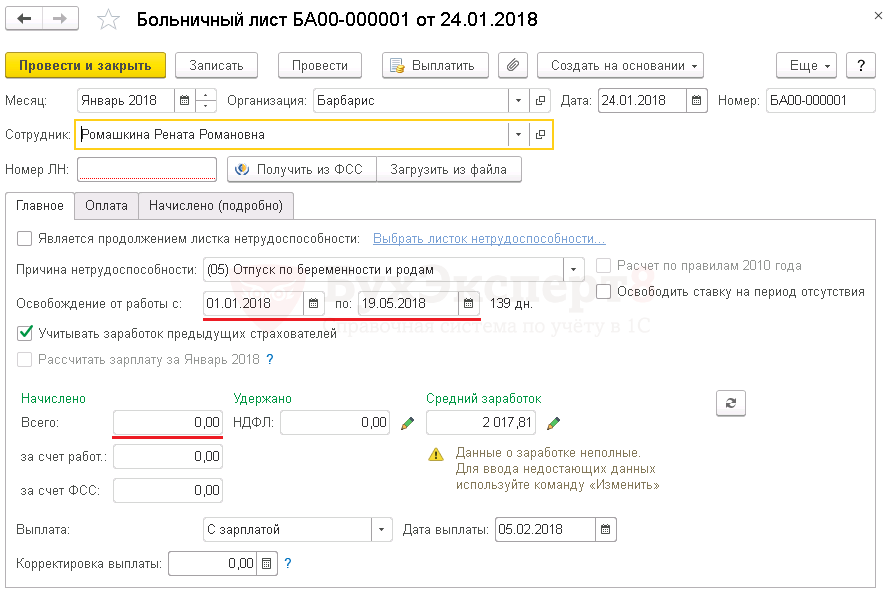Click Выплатить button

pyautogui.click(x=435, y=65)
